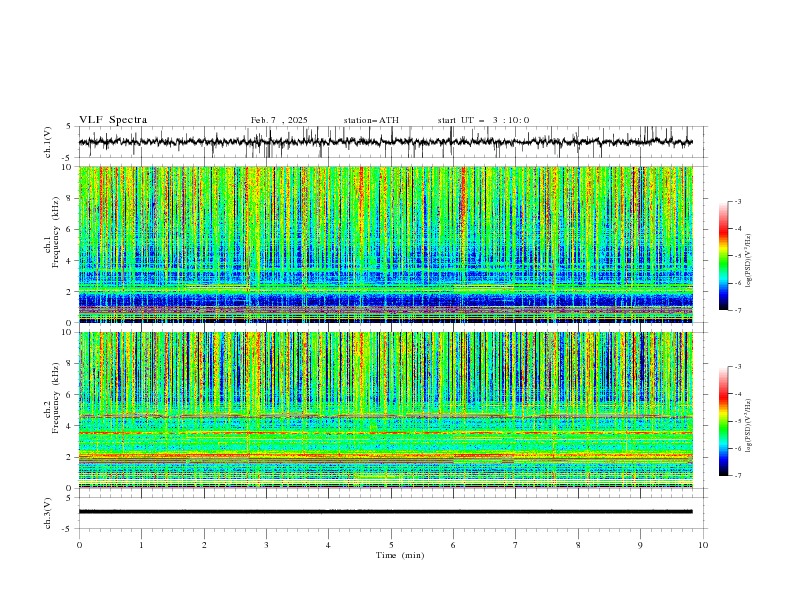Click the '10' tick on the time axis
This screenshot has height=612, width=792.
(x=703, y=545)
